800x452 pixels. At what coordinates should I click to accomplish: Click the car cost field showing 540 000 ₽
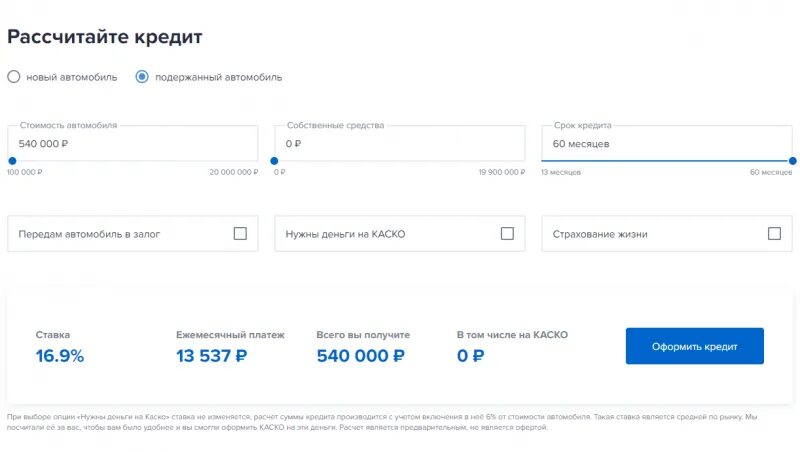click(133, 143)
